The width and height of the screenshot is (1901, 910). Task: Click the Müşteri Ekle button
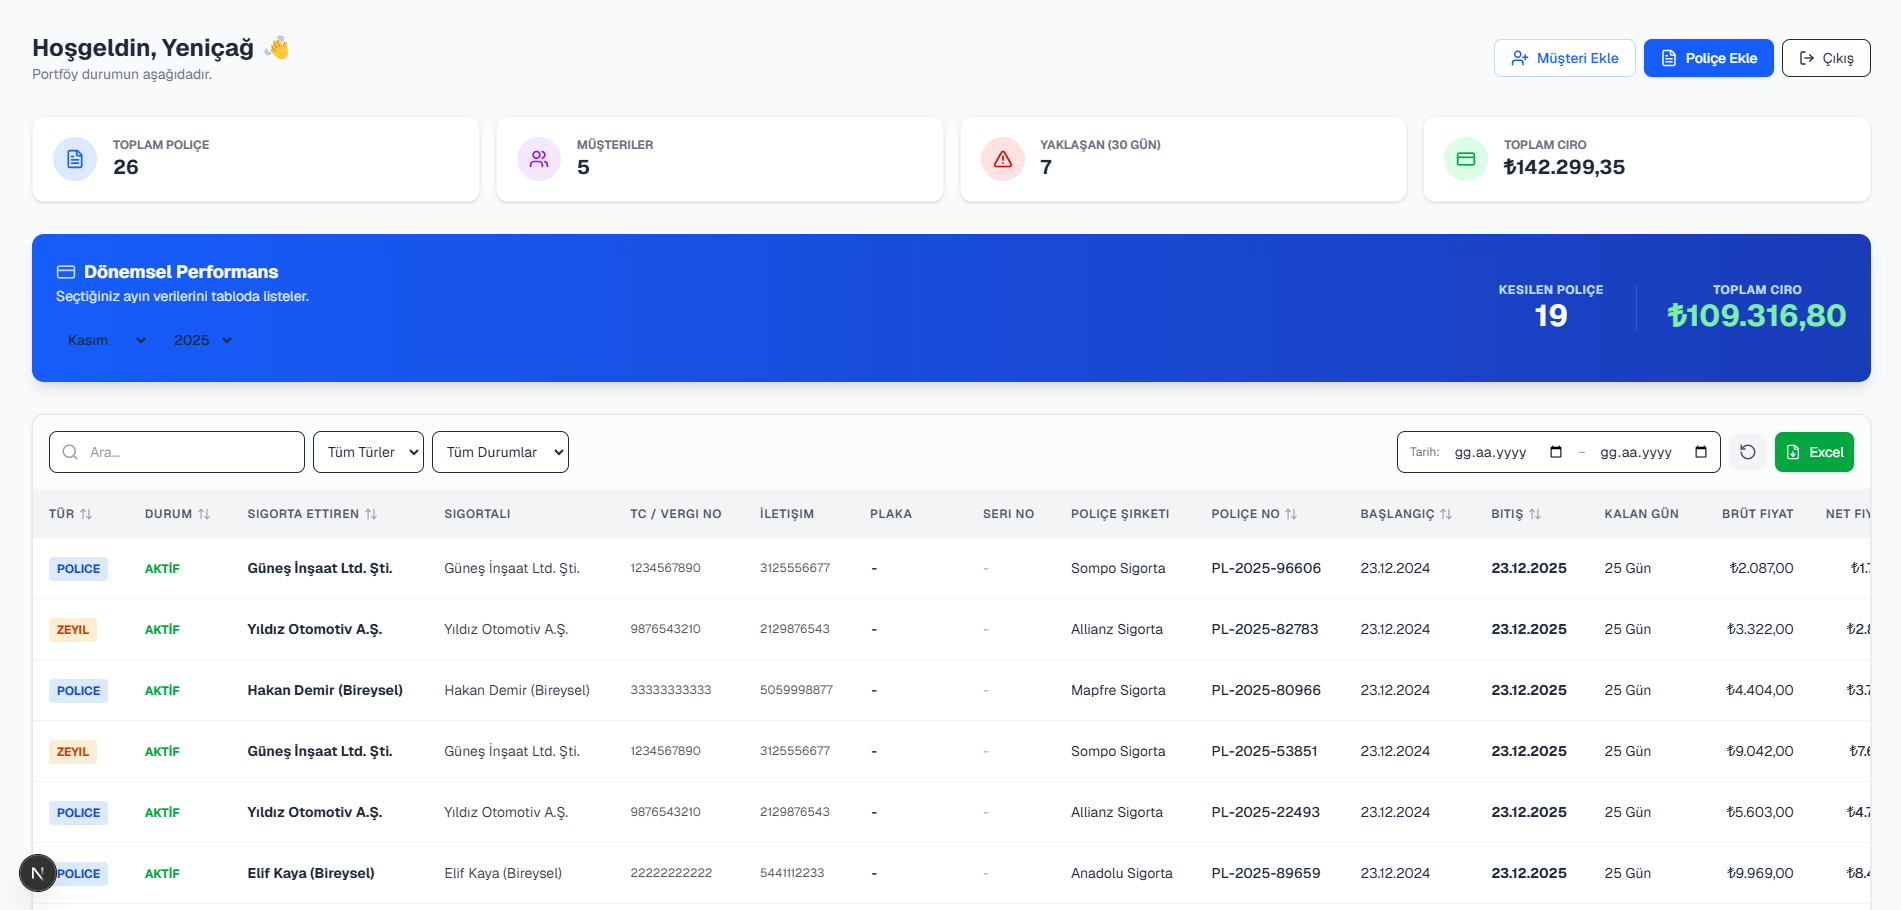(x=1564, y=58)
